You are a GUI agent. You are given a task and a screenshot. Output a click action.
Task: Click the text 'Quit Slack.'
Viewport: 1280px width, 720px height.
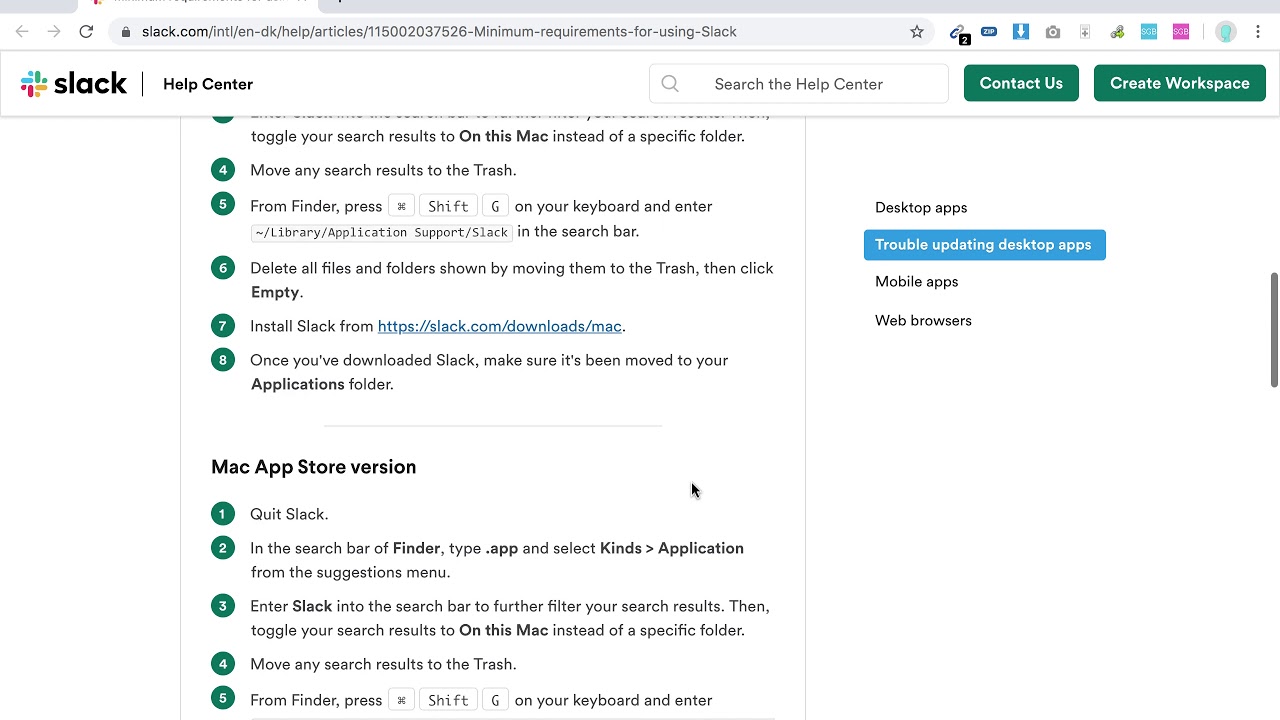point(289,514)
